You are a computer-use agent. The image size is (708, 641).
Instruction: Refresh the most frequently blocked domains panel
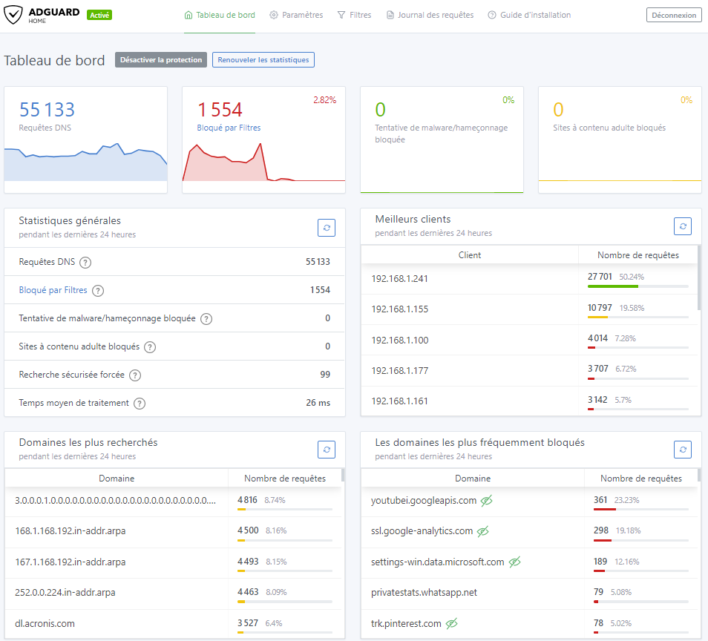click(x=682, y=450)
